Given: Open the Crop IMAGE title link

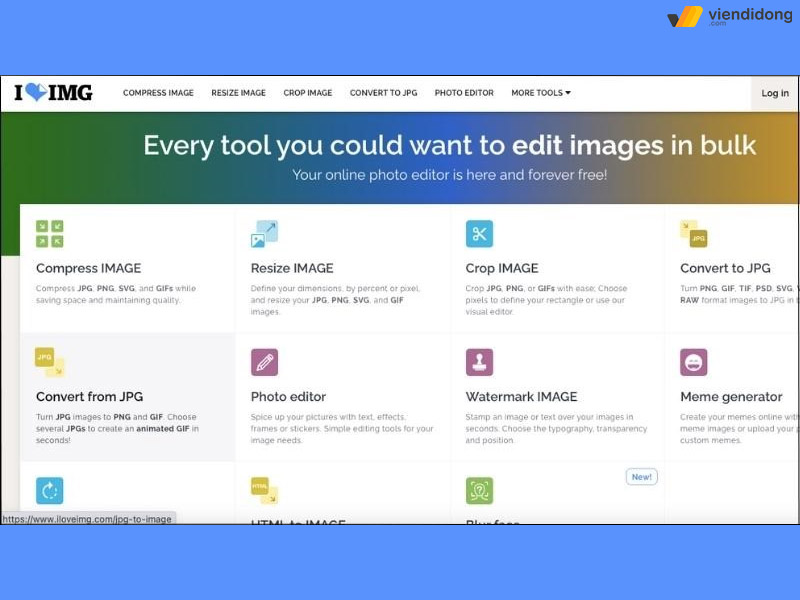Looking at the screenshot, I should (x=502, y=268).
